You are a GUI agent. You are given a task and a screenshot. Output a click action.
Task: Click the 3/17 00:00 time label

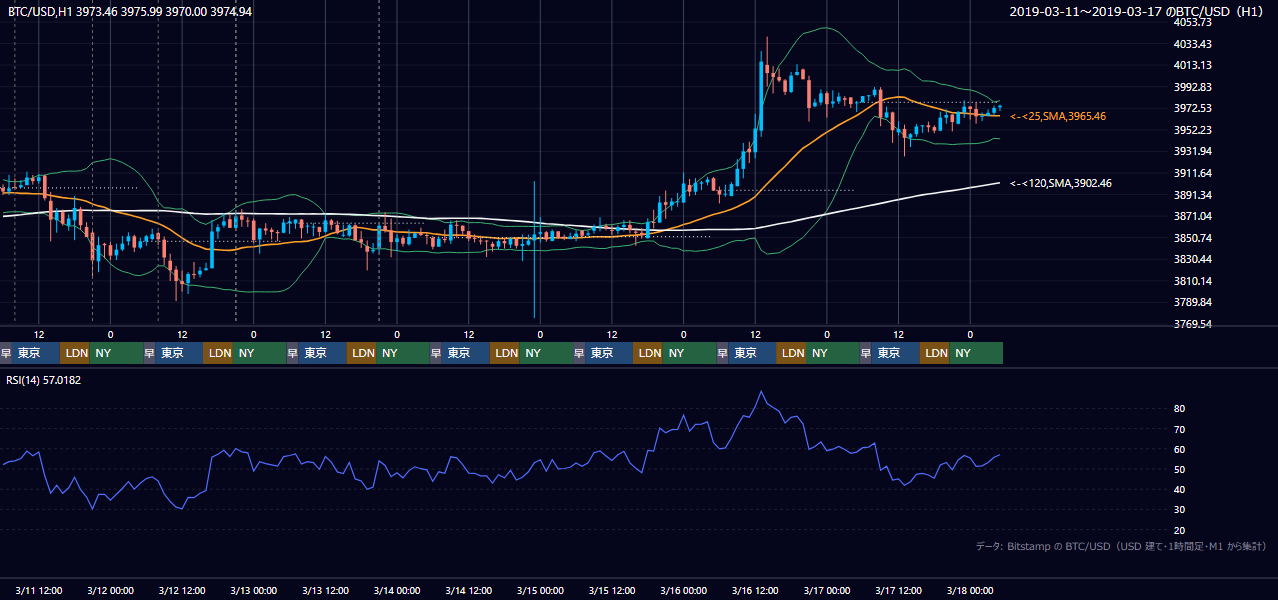click(x=826, y=590)
